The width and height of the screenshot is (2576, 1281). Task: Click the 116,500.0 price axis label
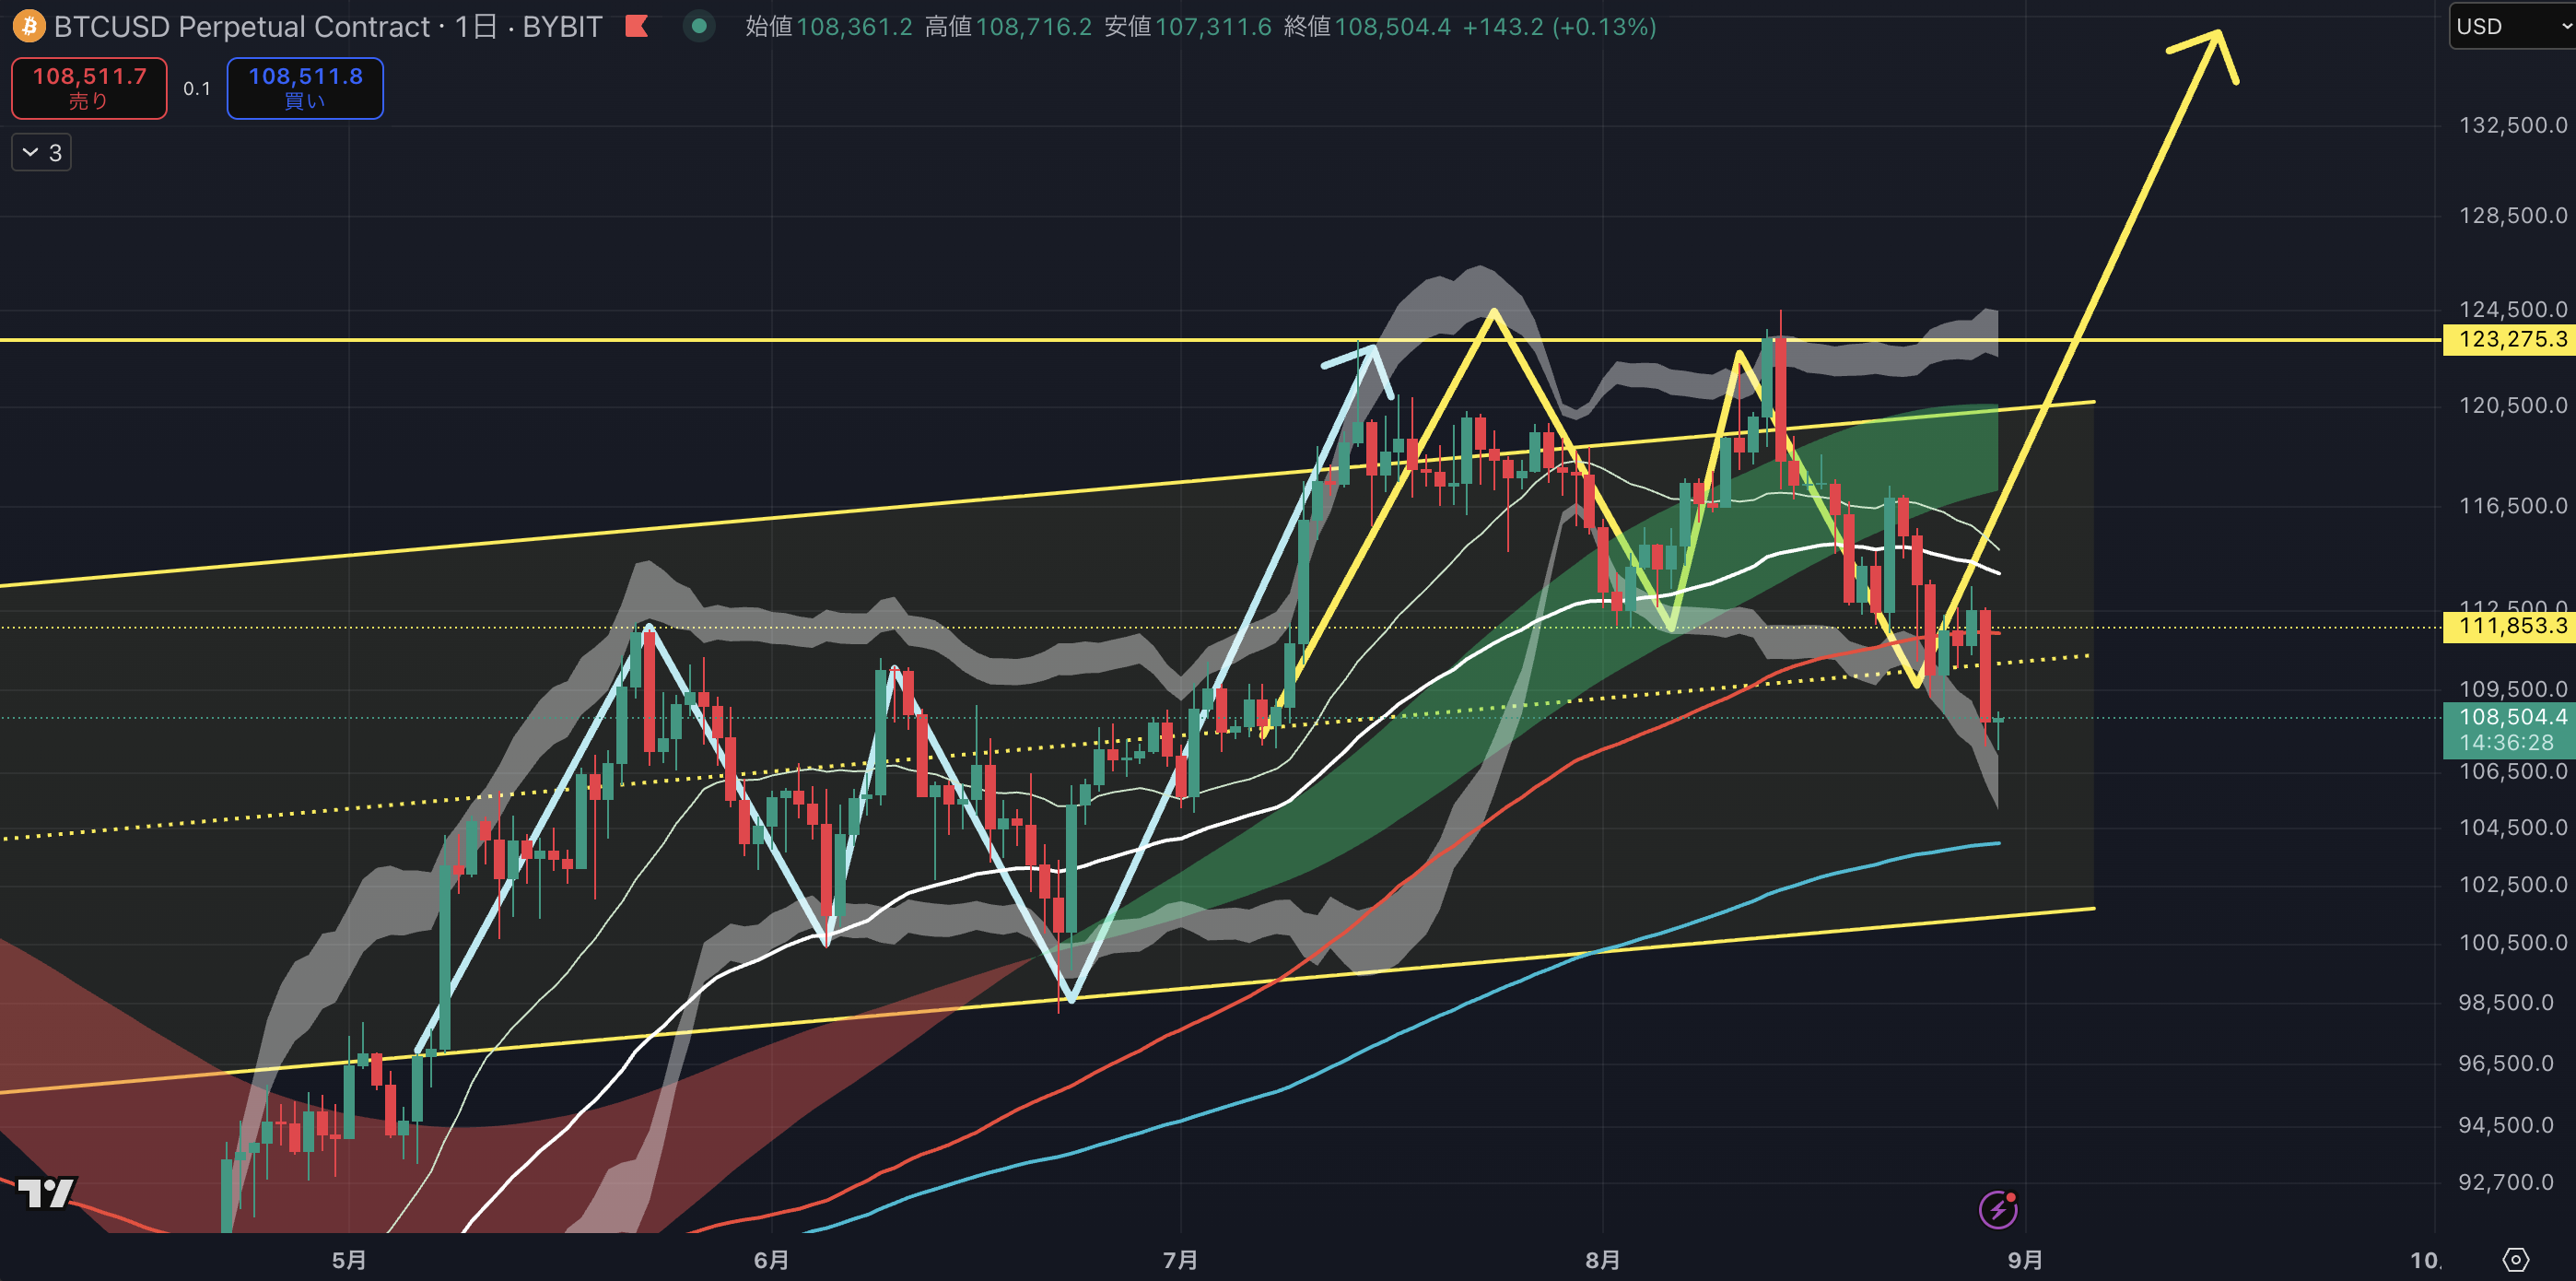pyautogui.click(x=2513, y=505)
